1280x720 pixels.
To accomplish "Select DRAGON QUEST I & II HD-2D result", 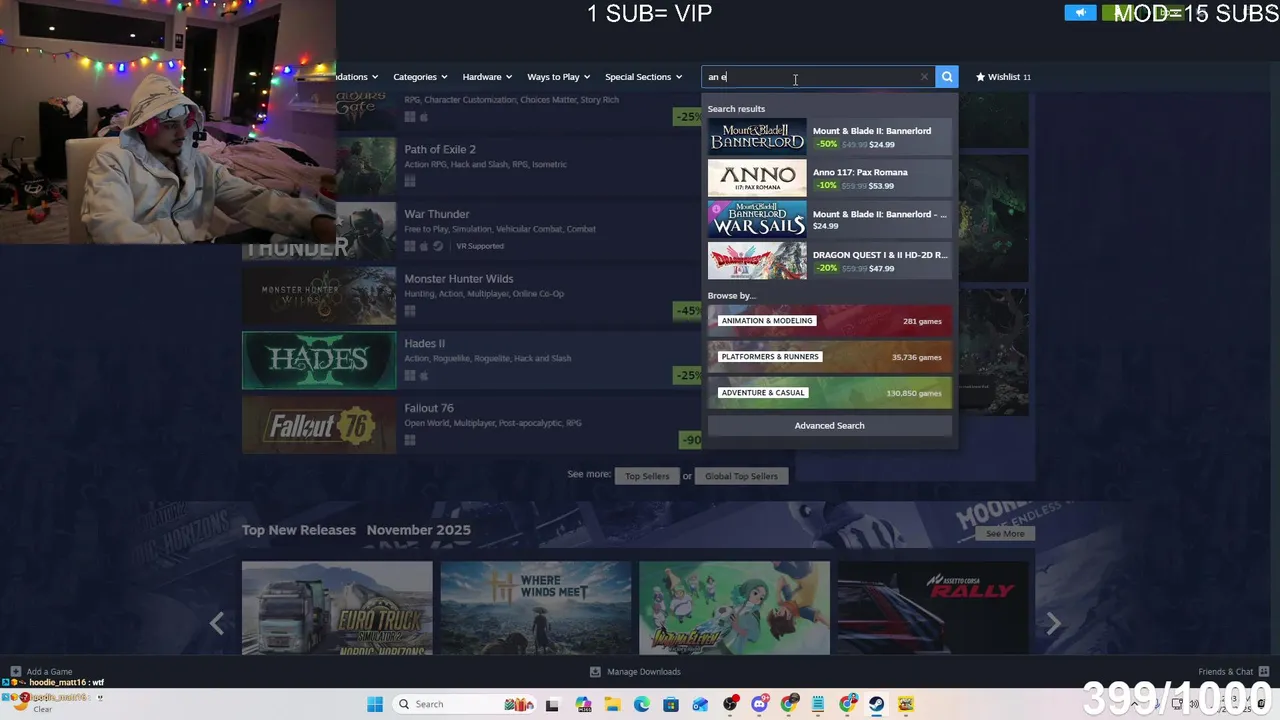I will (x=829, y=261).
